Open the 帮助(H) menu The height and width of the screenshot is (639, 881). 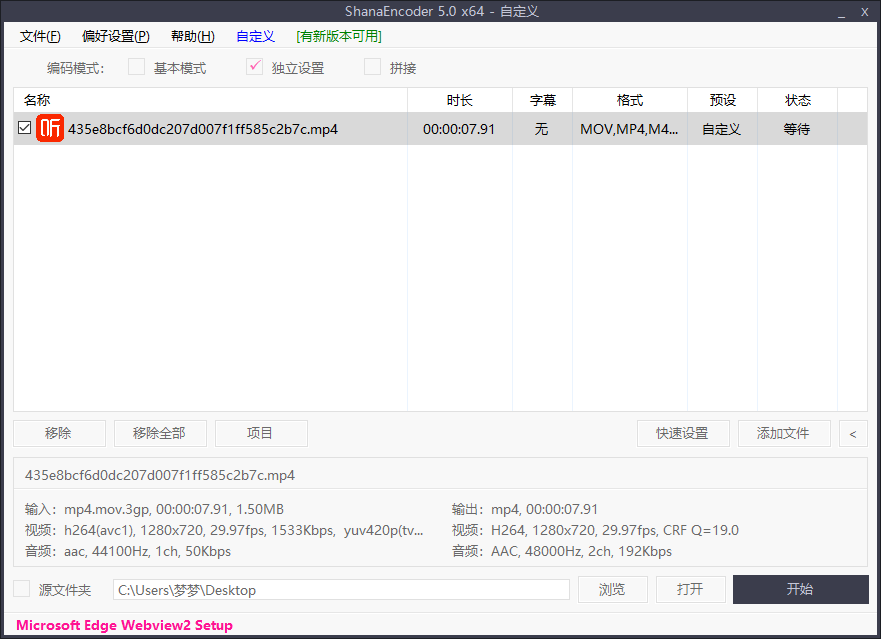click(x=191, y=36)
